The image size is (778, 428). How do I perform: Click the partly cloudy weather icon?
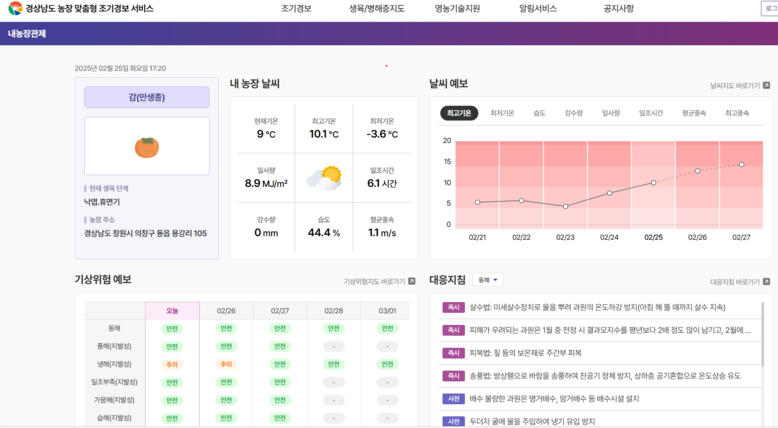click(324, 178)
